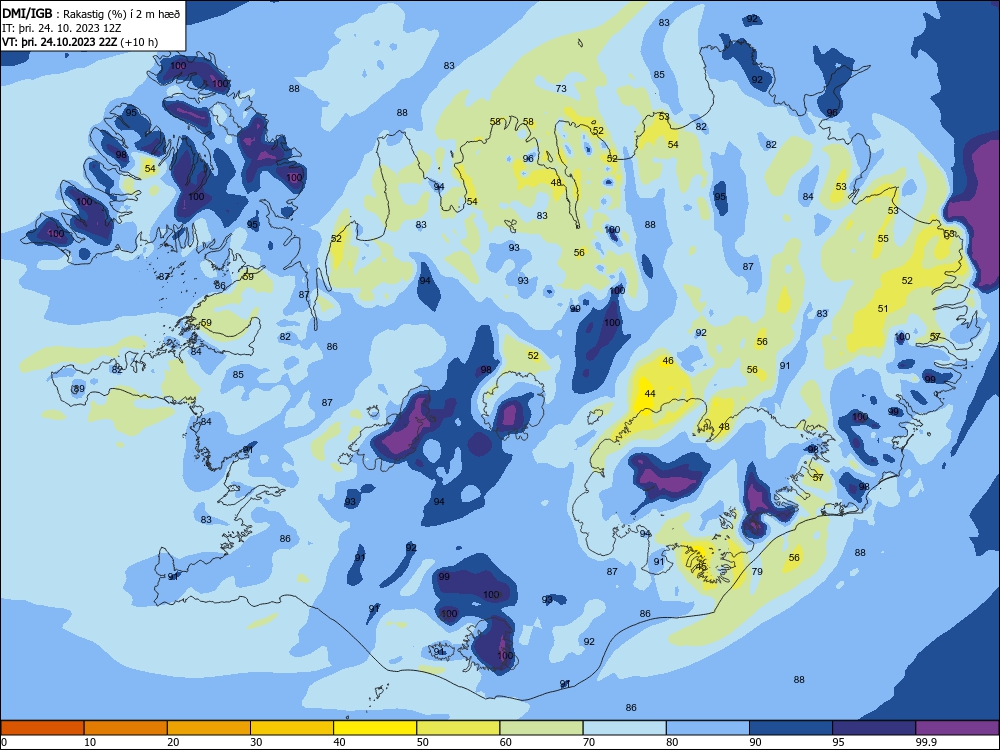Pick the purple above-99.9 legend swatch

pyautogui.click(x=958, y=728)
